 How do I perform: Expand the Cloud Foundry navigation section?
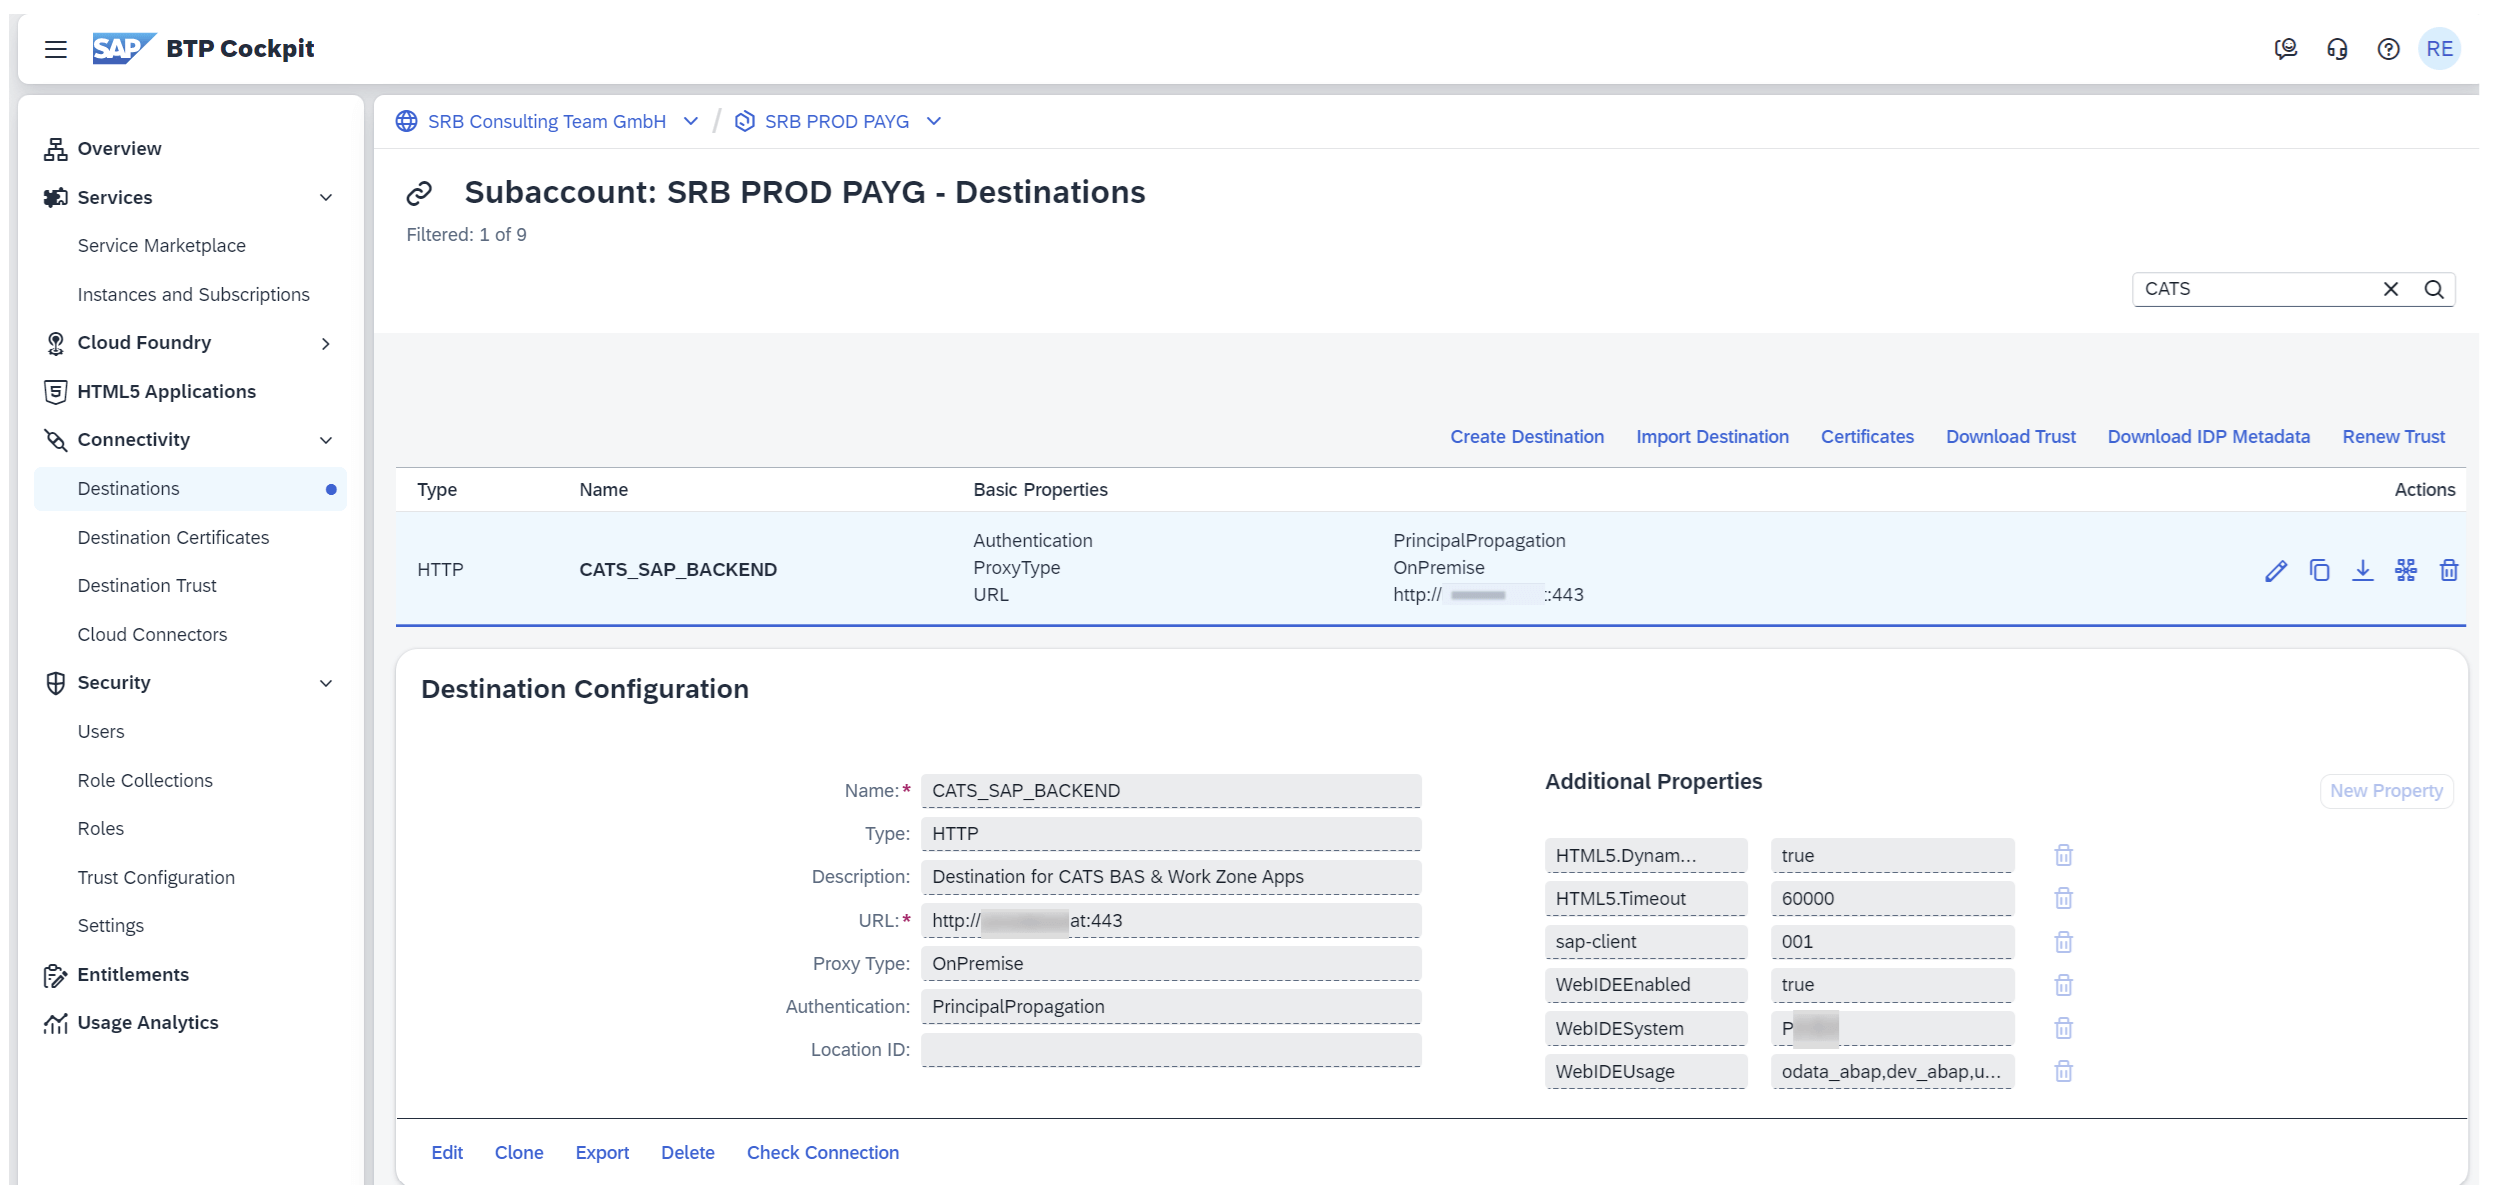coord(326,344)
